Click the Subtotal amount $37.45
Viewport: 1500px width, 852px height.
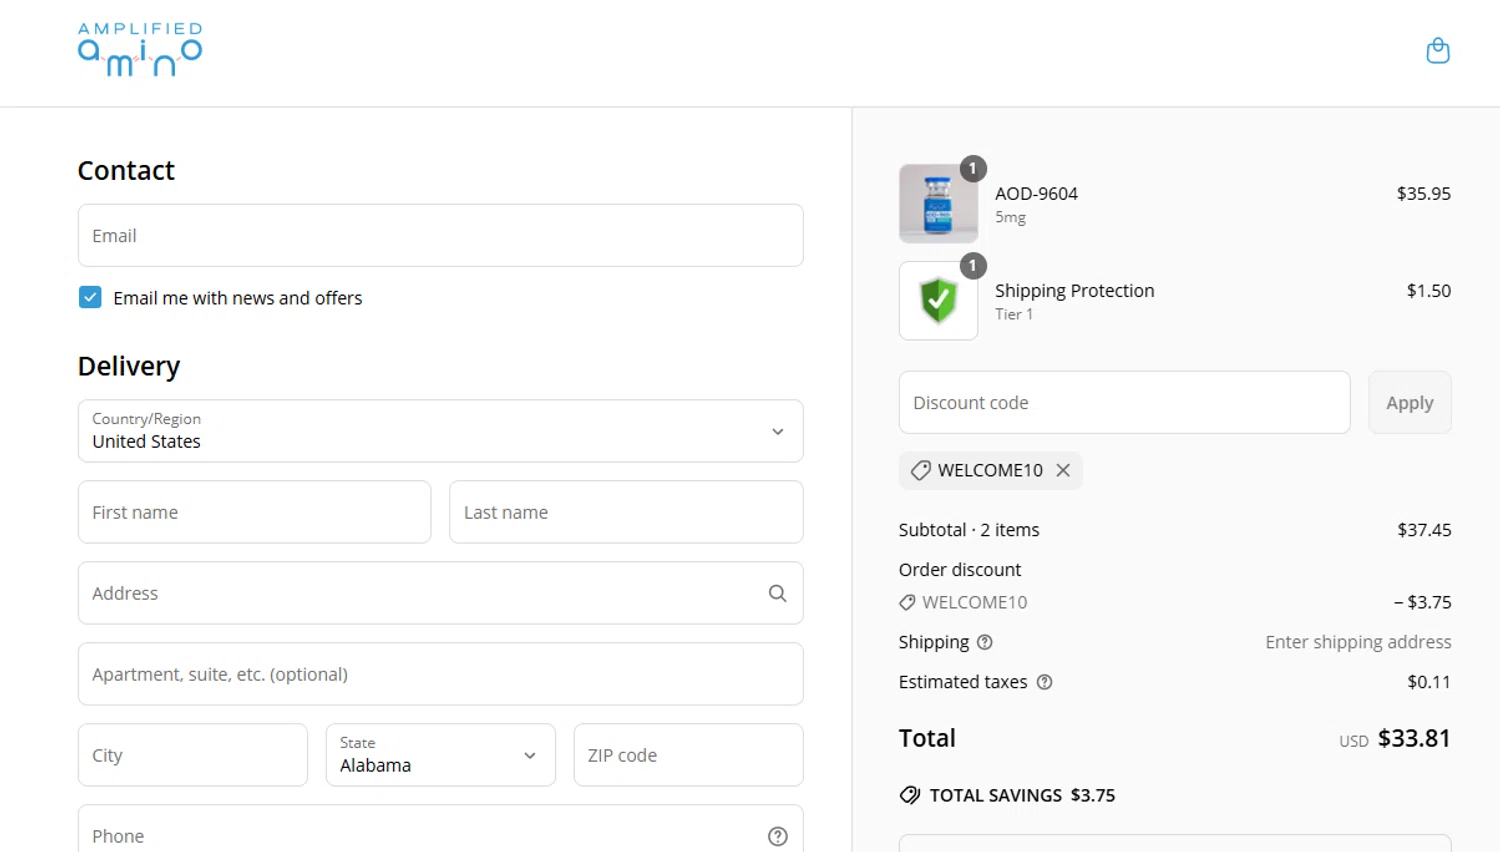[x=1424, y=530]
